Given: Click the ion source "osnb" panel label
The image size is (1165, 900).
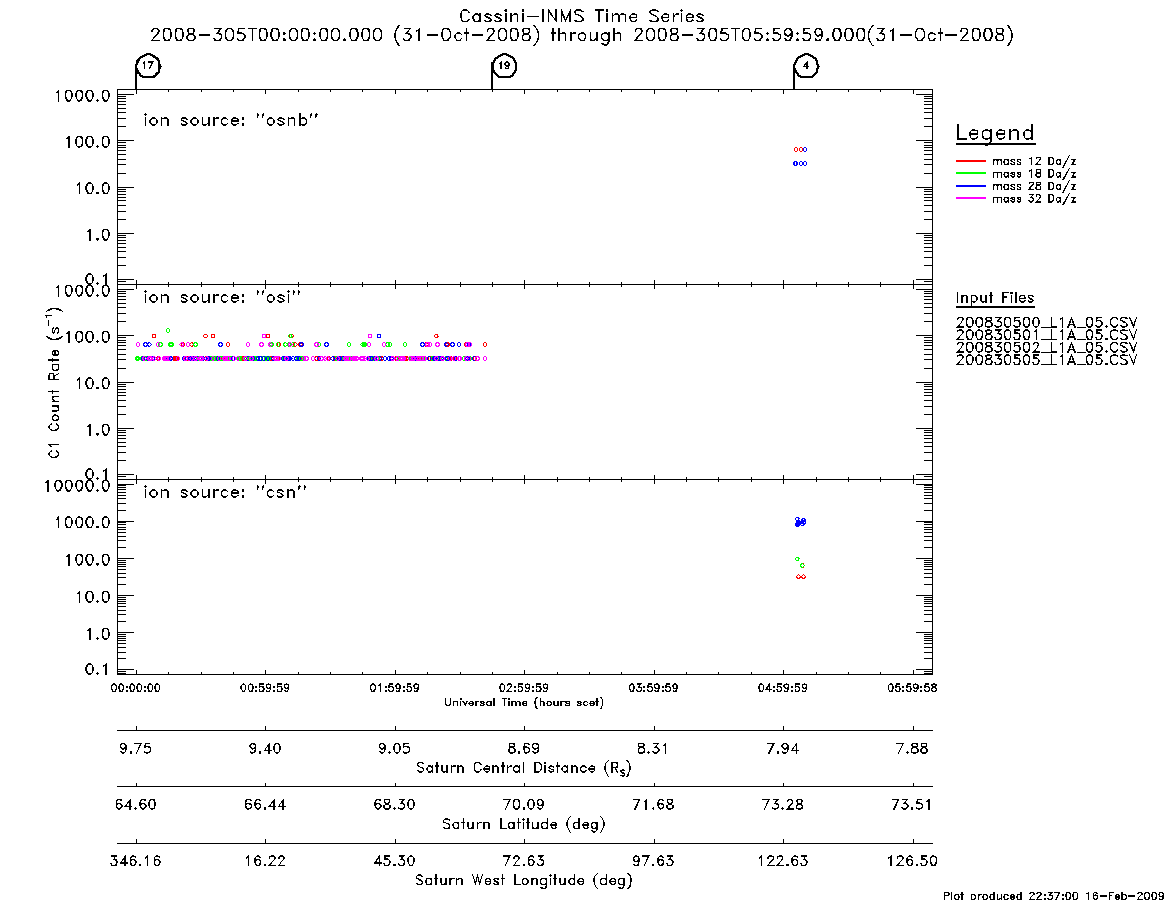Looking at the screenshot, I should pyautogui.click(x=231, y=120).
